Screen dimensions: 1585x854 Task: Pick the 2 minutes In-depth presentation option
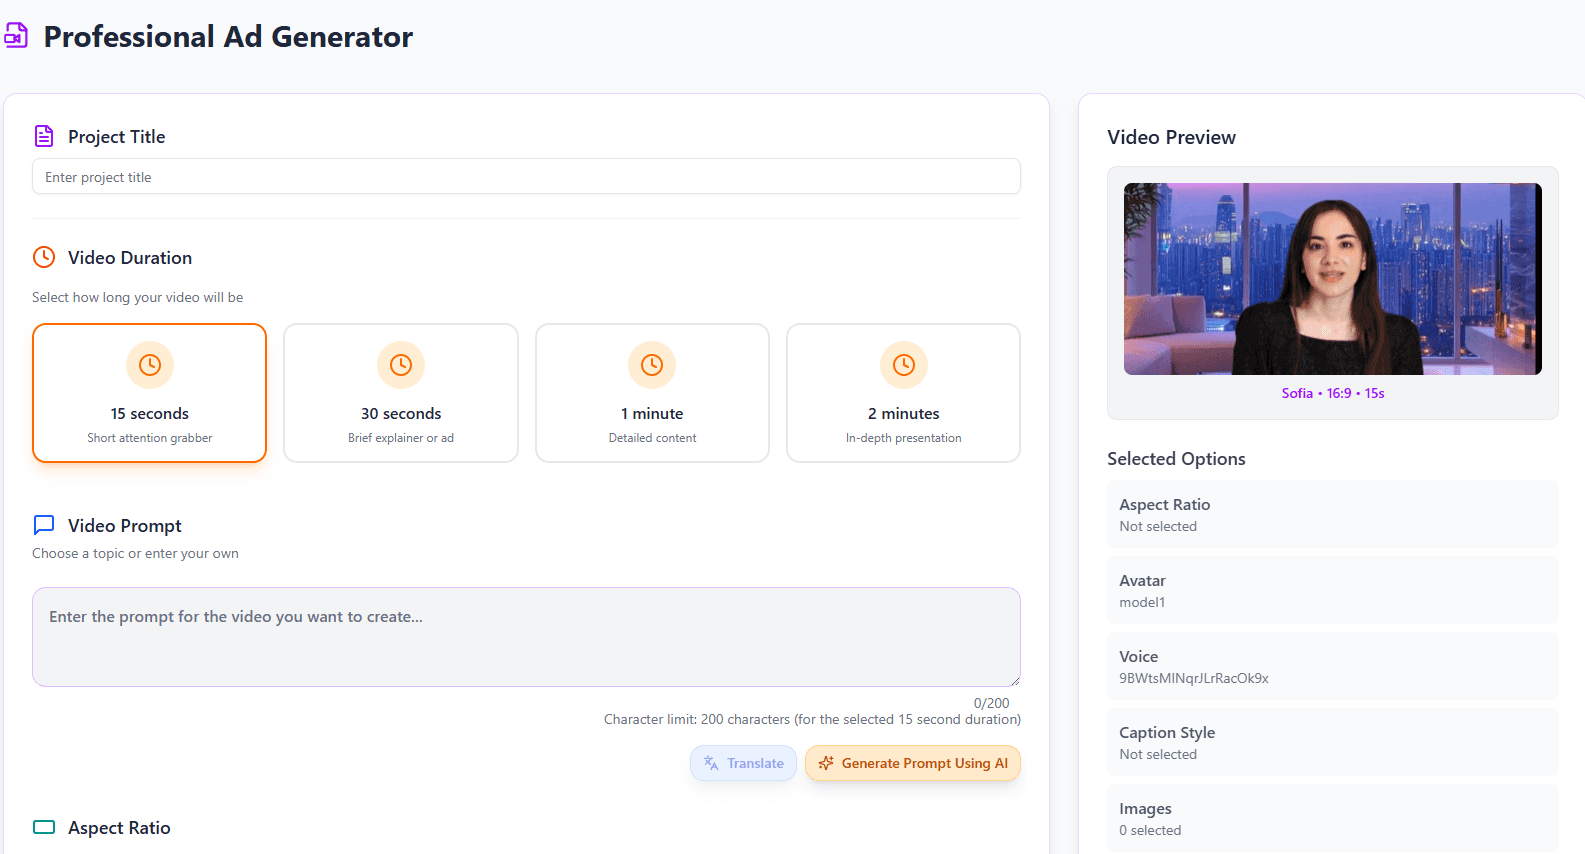903,393
